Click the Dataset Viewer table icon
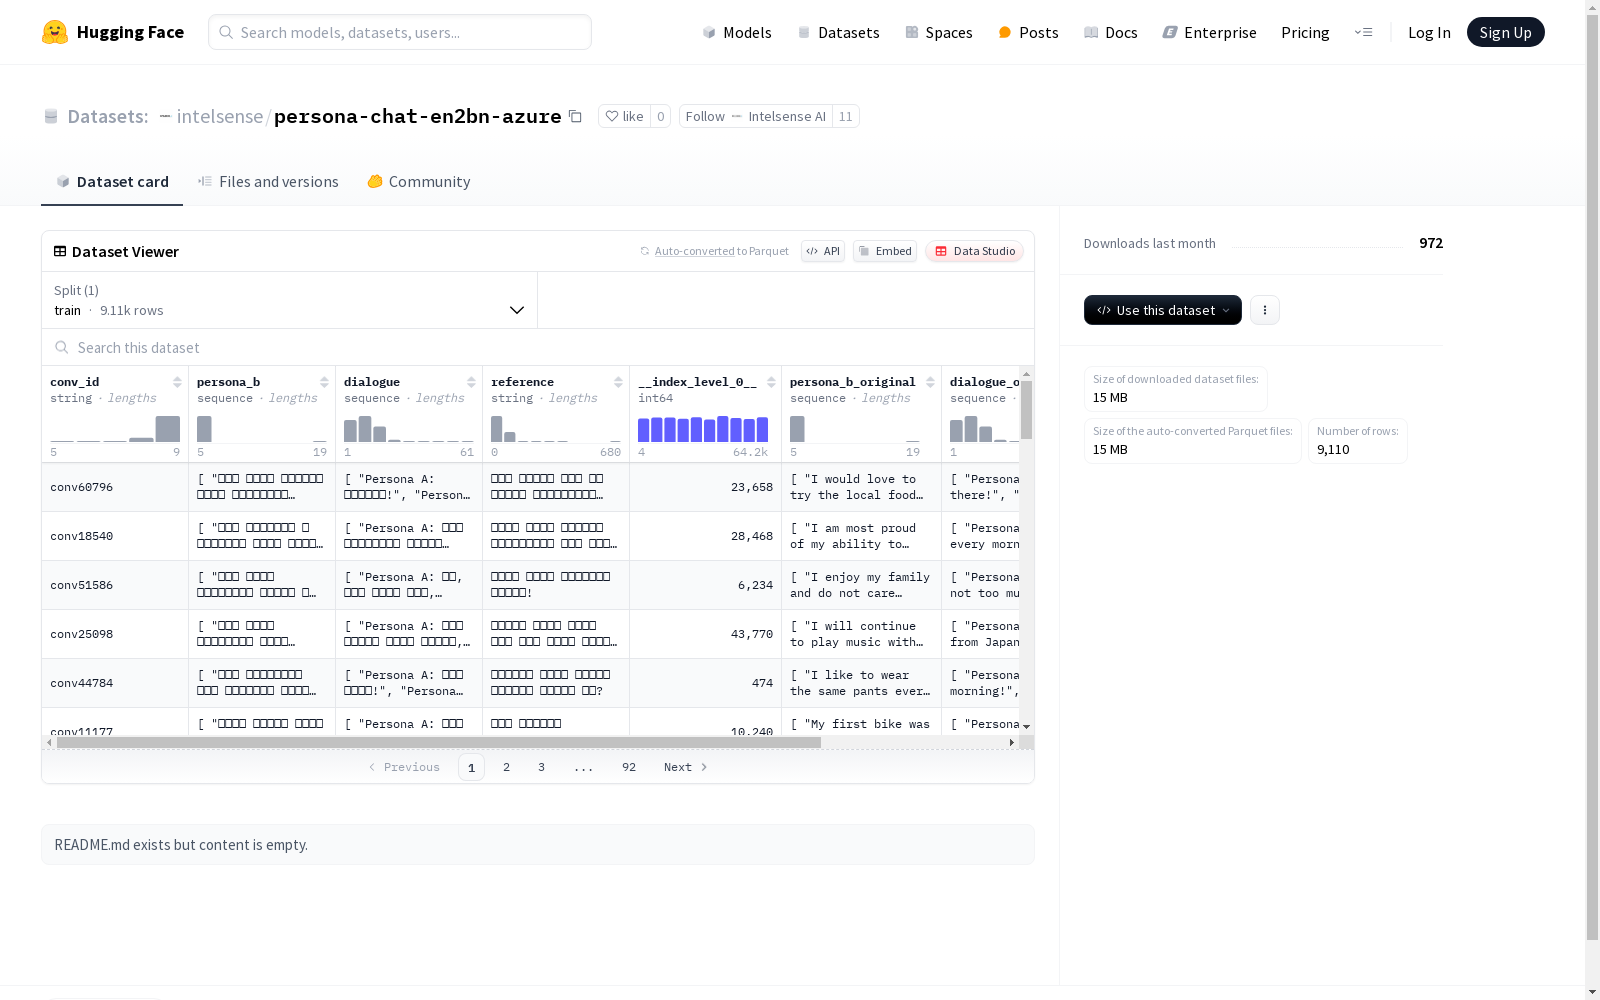Screen dimensions: 1600x1000 [60, 251]
